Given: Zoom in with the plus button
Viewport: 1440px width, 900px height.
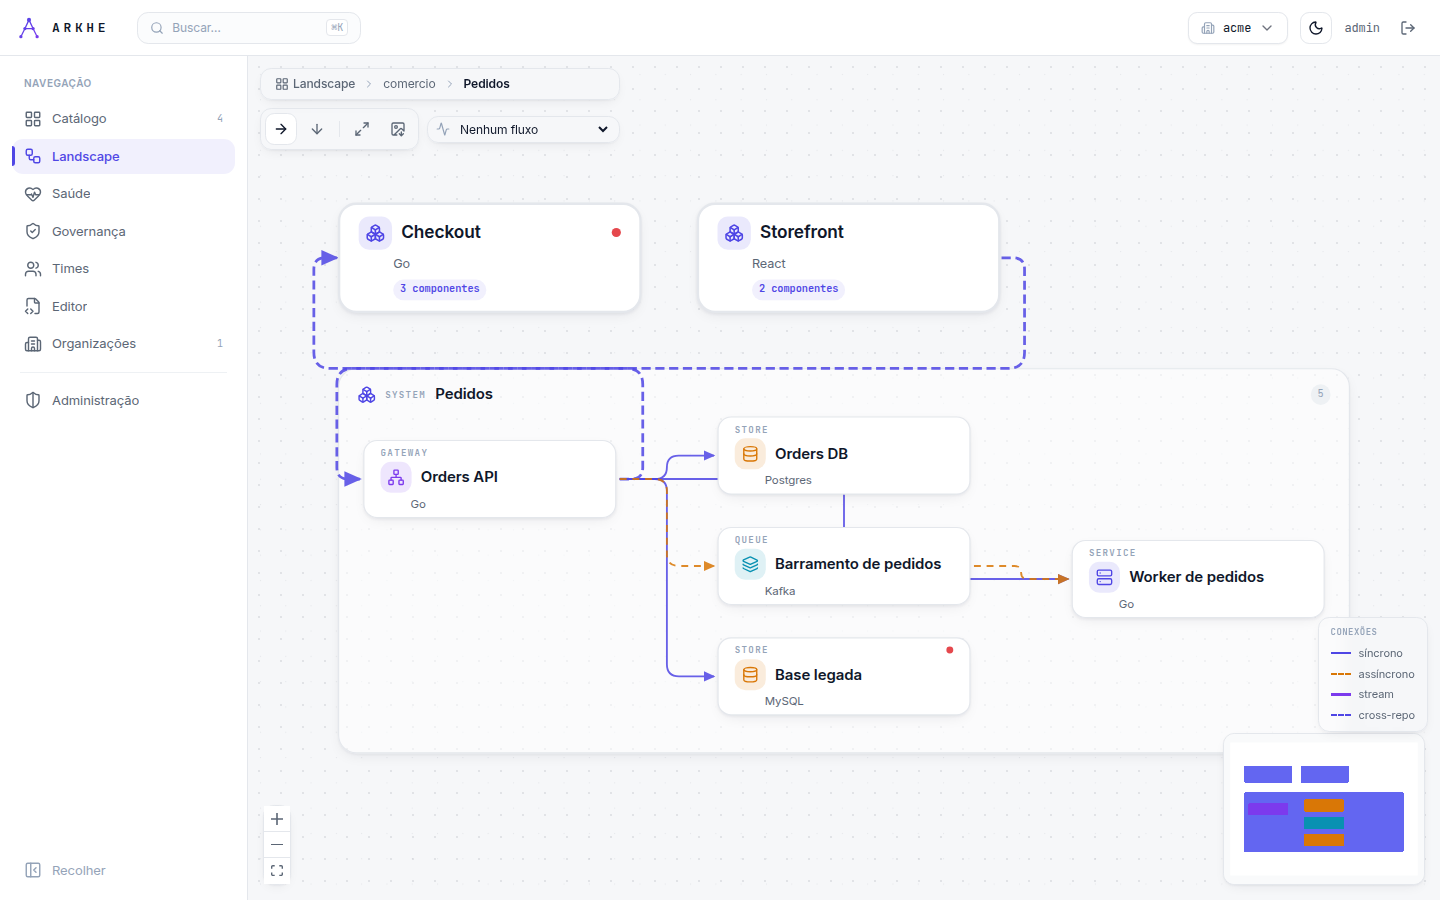Looking at the screenshot, I should (277, 819).
